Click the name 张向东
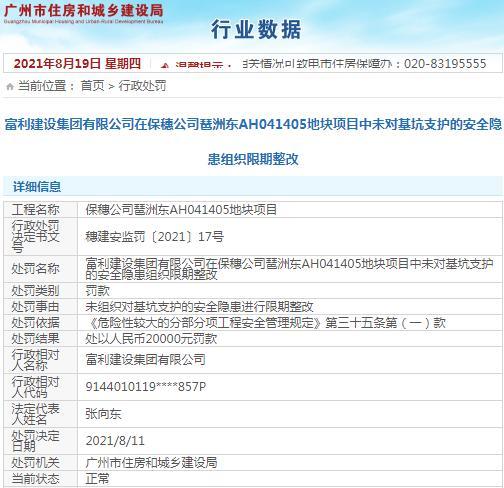This screenshot has height=488, width=504. (x=103, y=414)
